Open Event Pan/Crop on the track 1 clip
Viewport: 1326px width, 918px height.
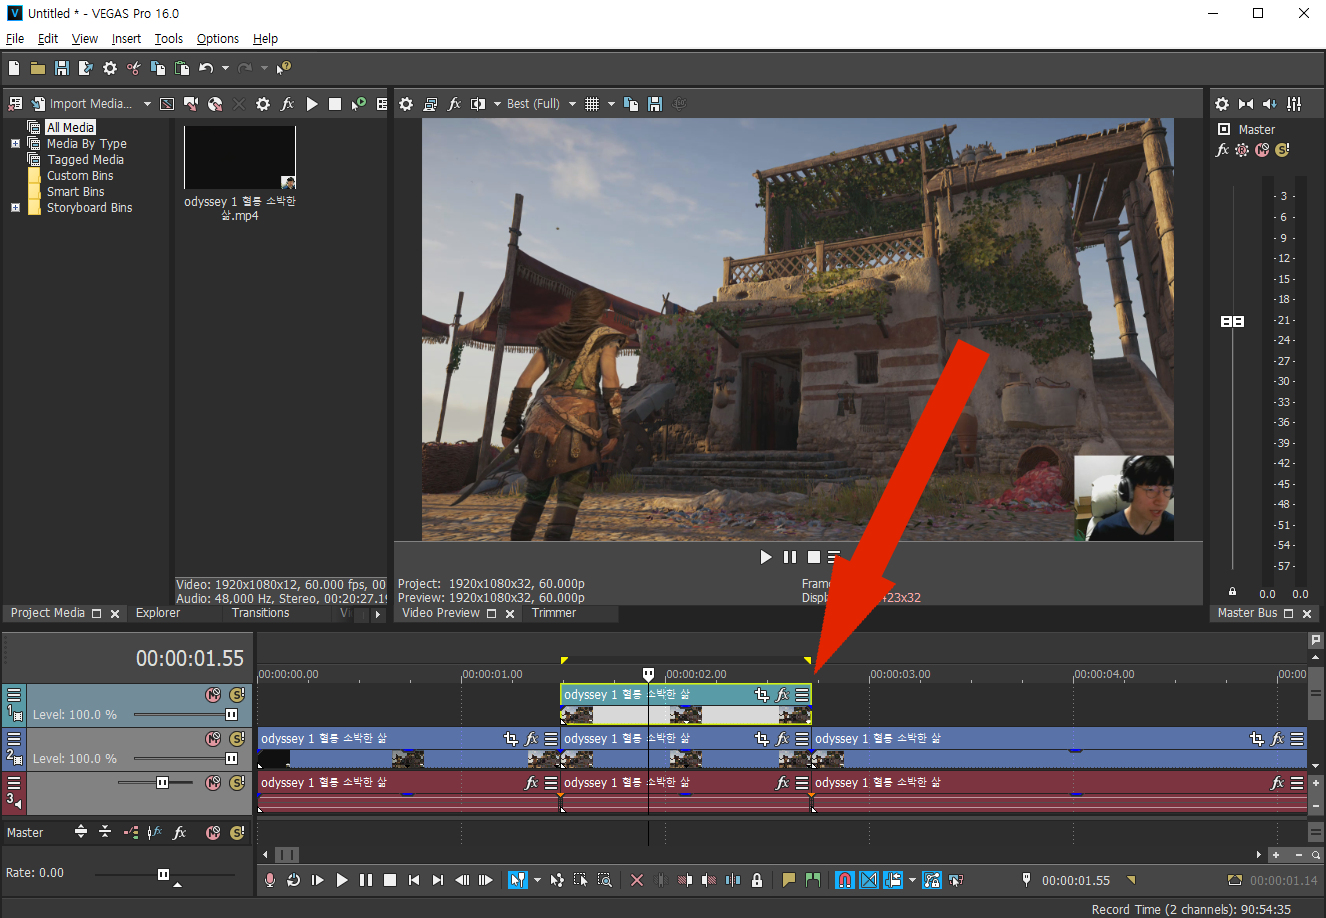tap(762, 694)
